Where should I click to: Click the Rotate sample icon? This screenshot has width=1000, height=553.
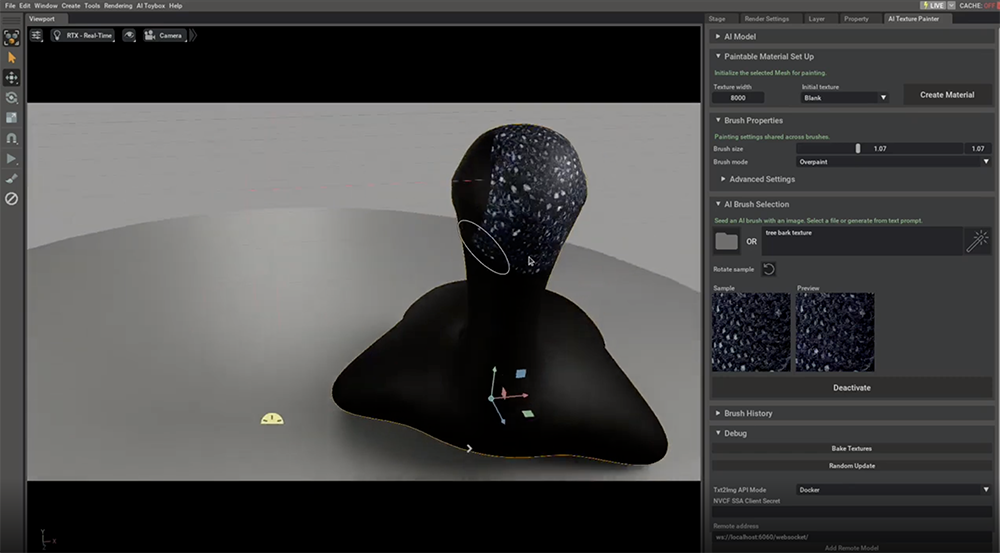click(x=768, y=269)
